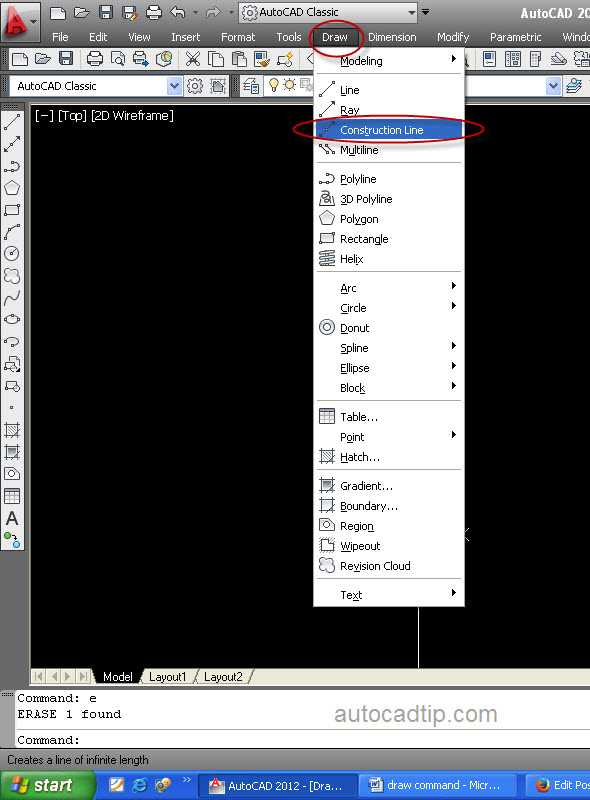The height and width of the screenshot is (800, 590).
Task: Expand the Modeling submenu
Action: click(389, 61)
